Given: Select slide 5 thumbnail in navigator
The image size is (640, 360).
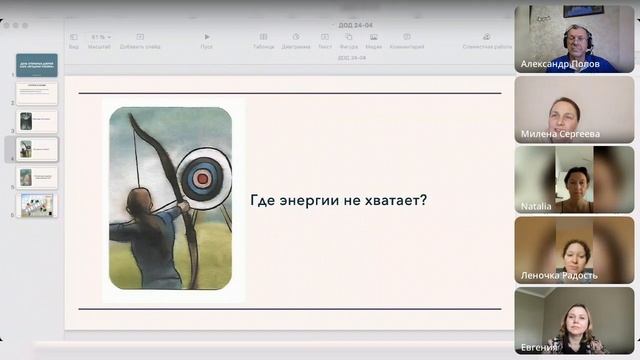Looking at the screenshot, I should (37, 178).
